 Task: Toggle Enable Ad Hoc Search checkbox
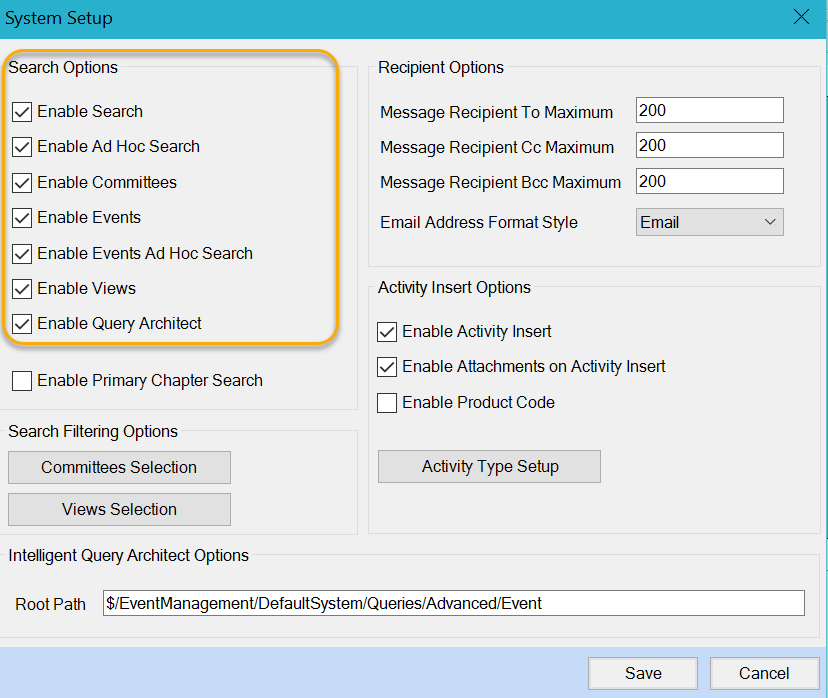coord(22,147)
